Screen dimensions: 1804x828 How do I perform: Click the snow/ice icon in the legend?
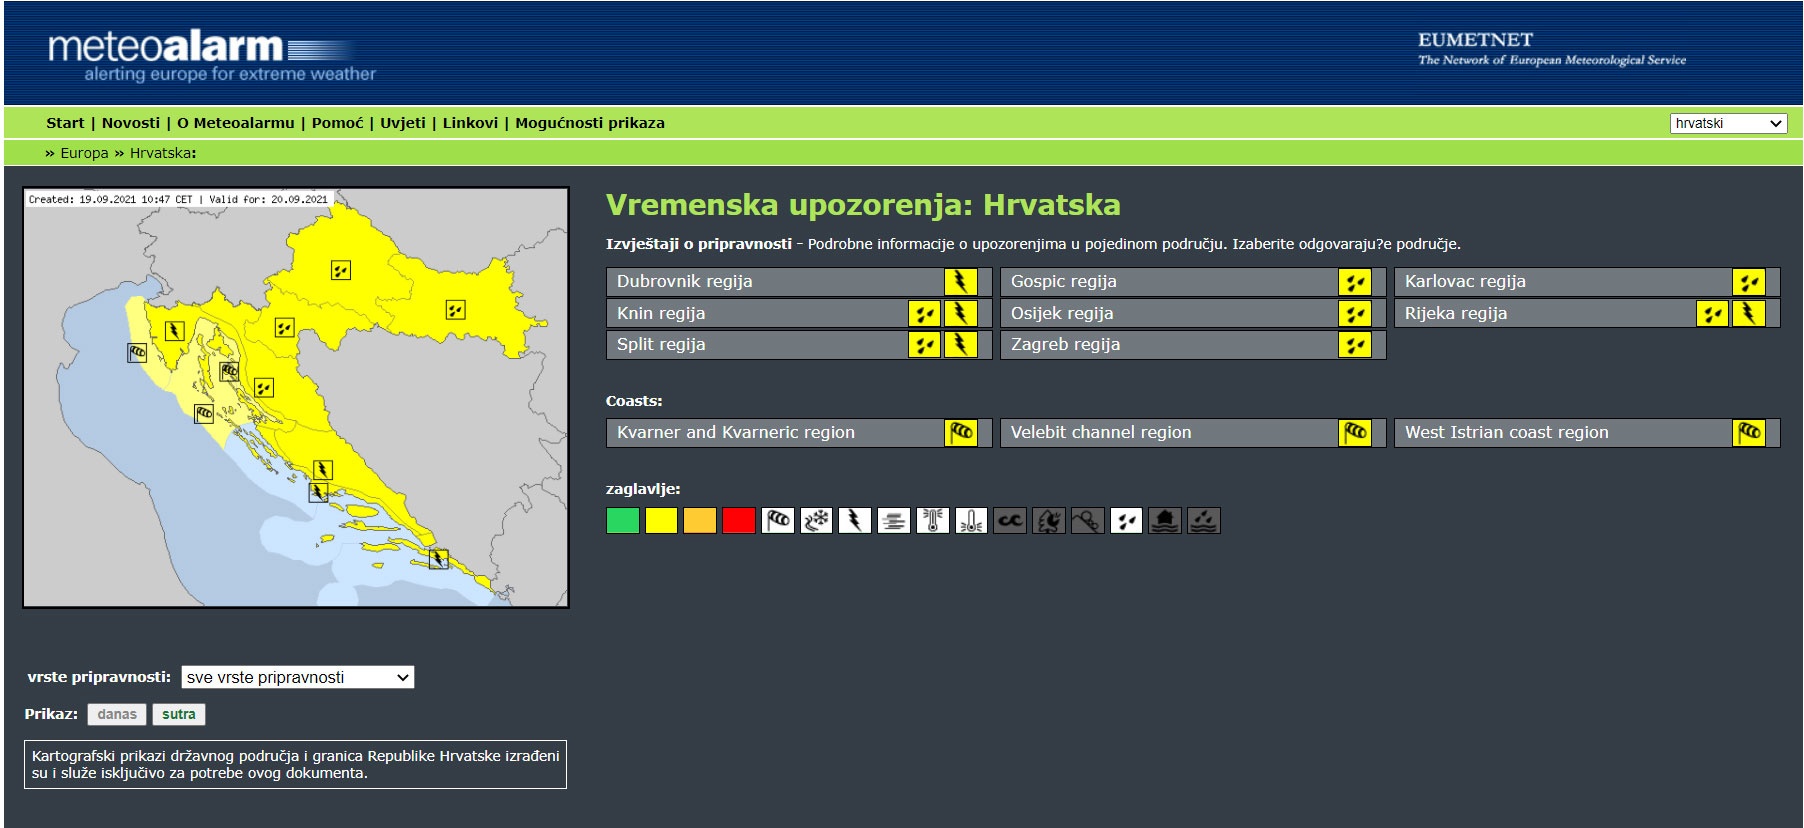point(816,521)
